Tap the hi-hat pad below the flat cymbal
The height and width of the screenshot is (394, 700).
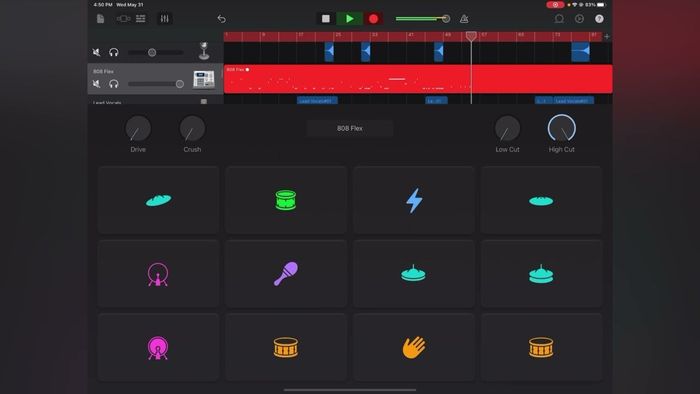coord(541,274)
